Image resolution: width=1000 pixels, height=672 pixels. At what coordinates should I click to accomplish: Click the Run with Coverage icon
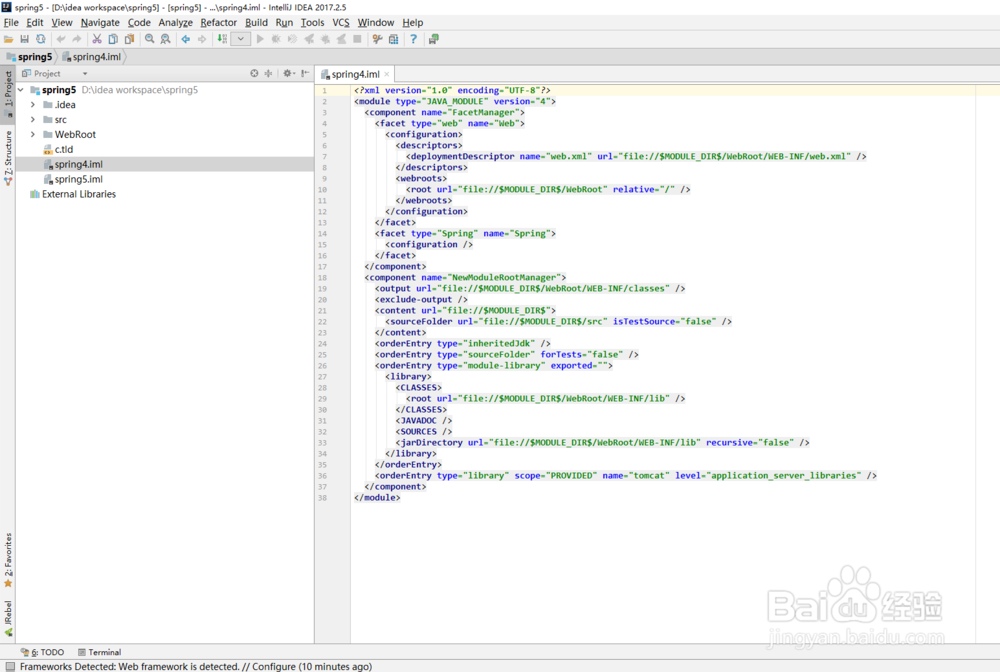point(292,40)
